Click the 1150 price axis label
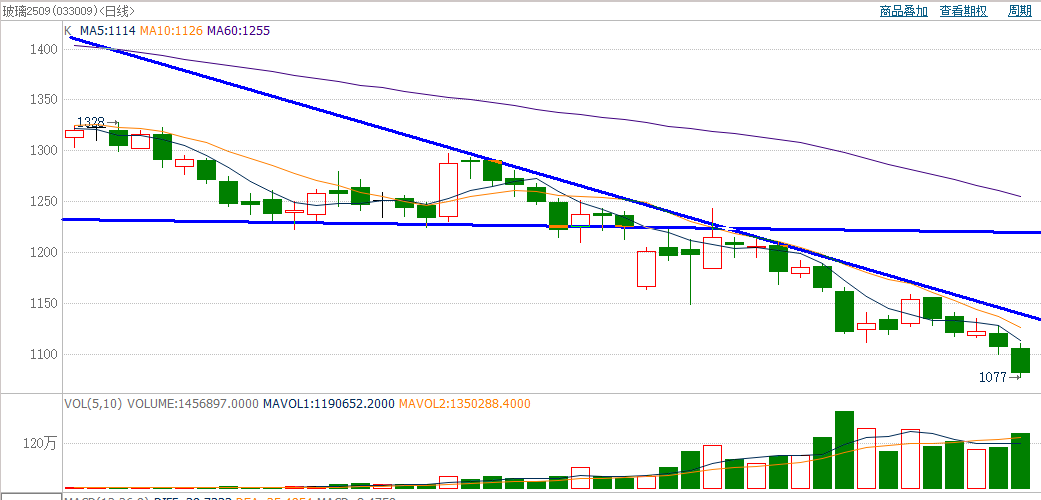1041x500 pixels. pos(44,303)
